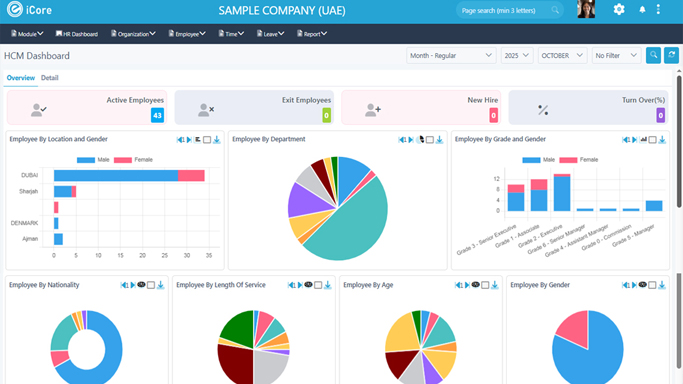Open the No Filter dropdown
Viewport: 683px width, 384px height.
pyautogui.click(x=616, y=56)
